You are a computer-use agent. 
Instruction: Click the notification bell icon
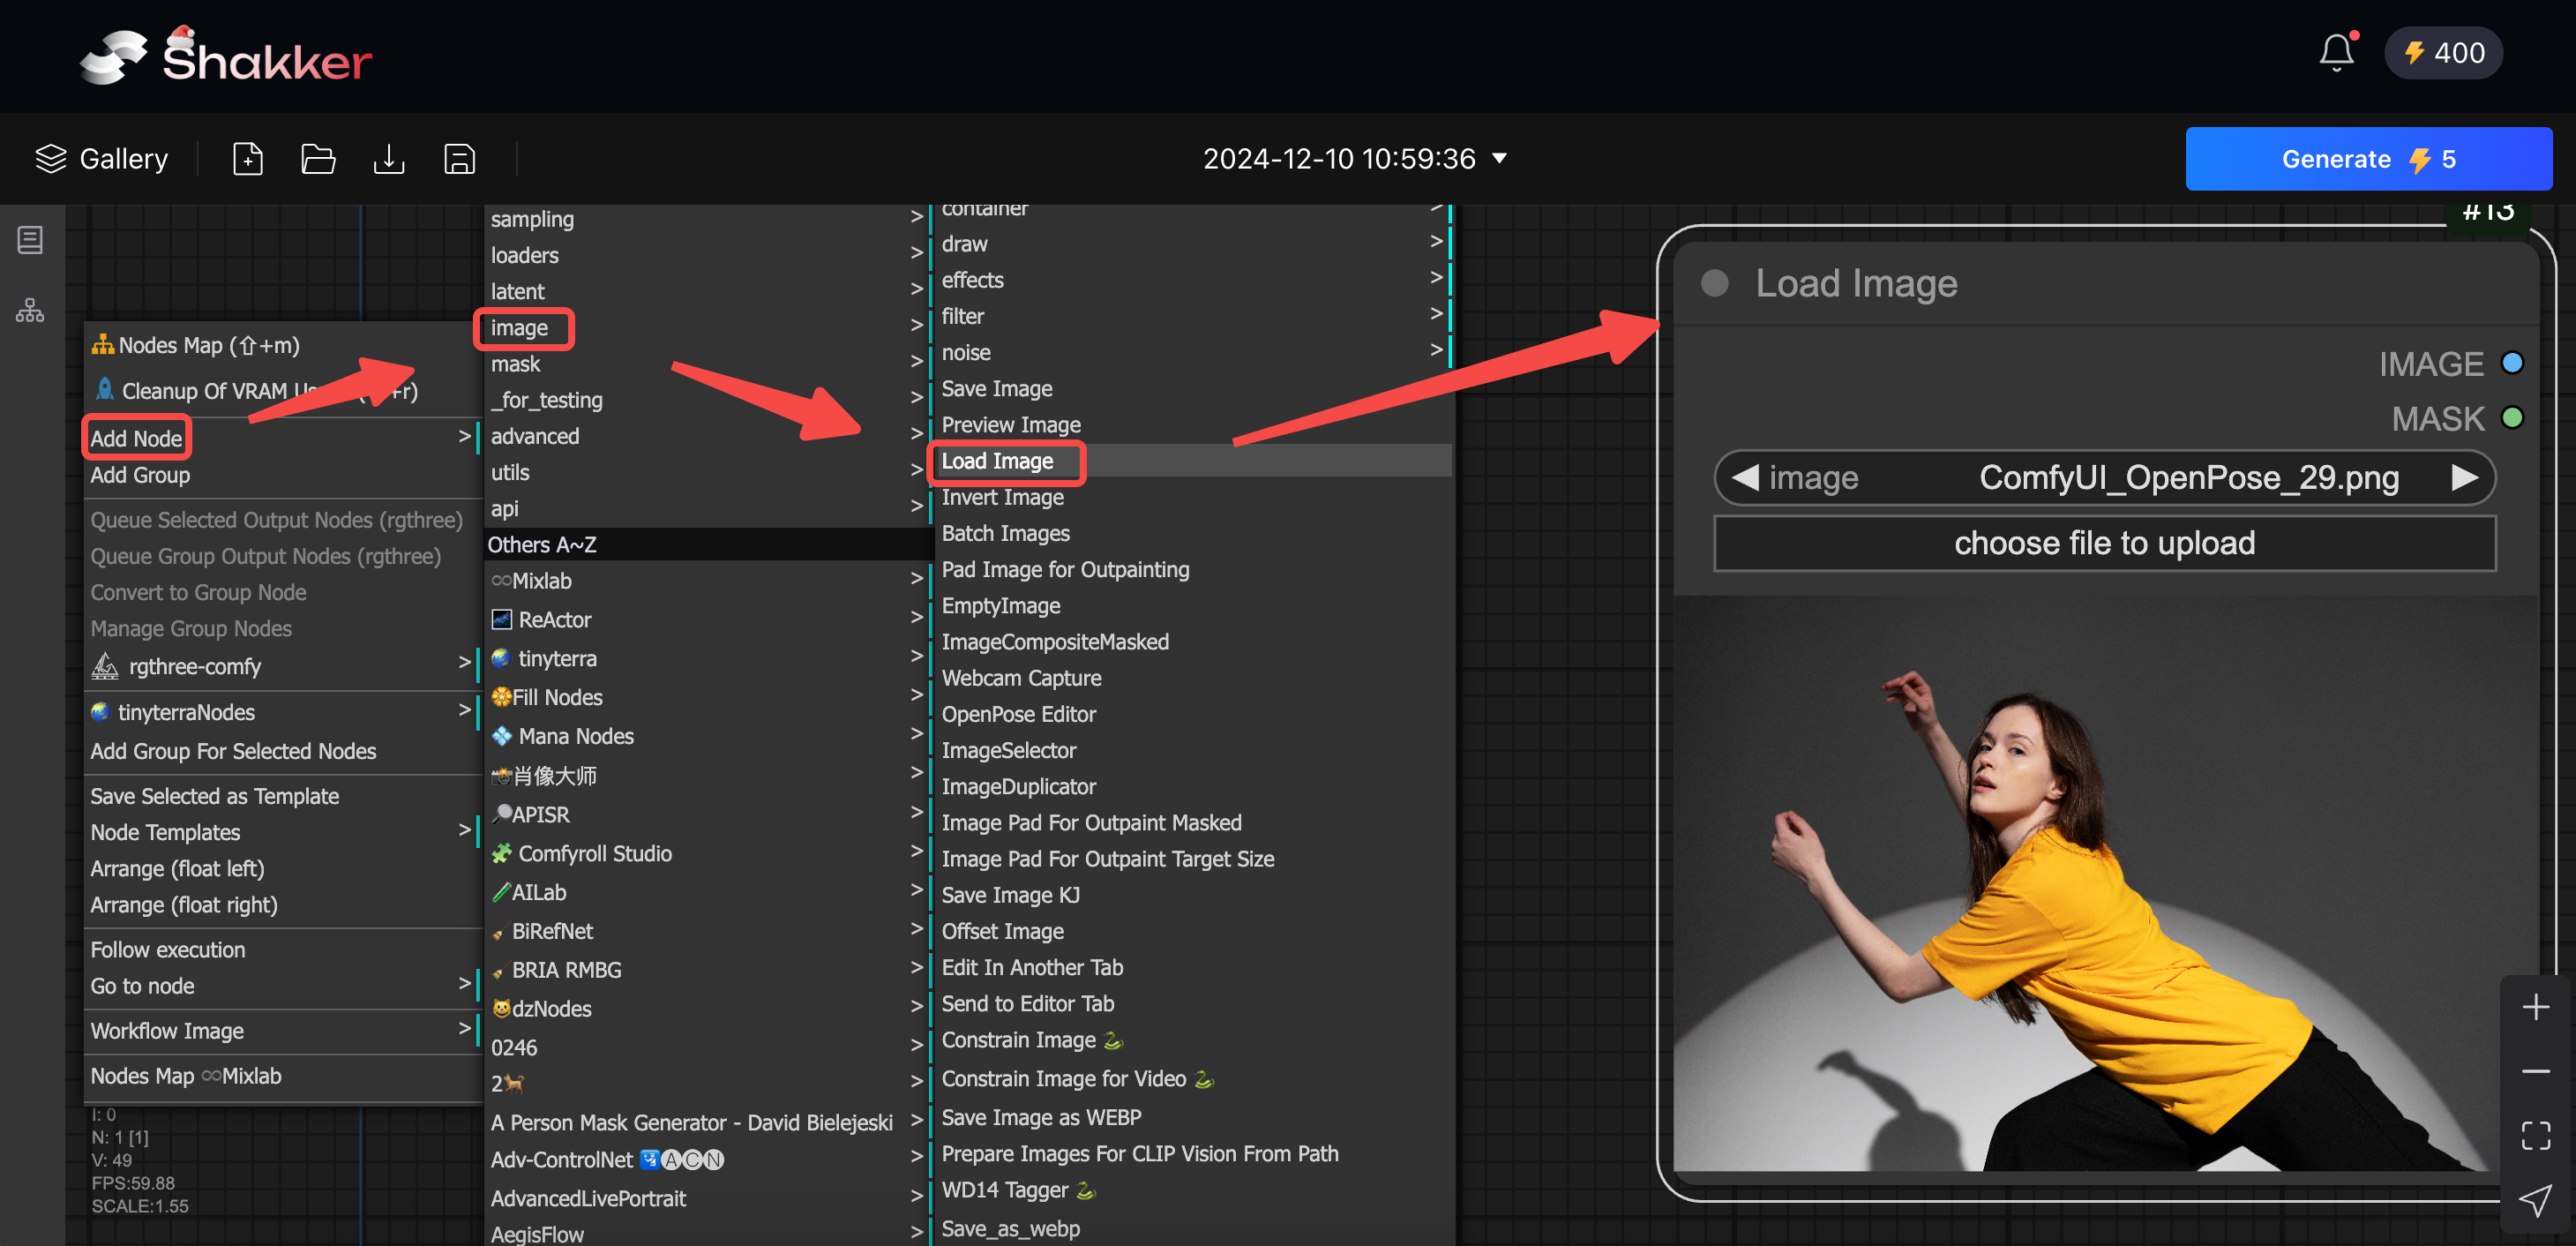click(2335, 53)
